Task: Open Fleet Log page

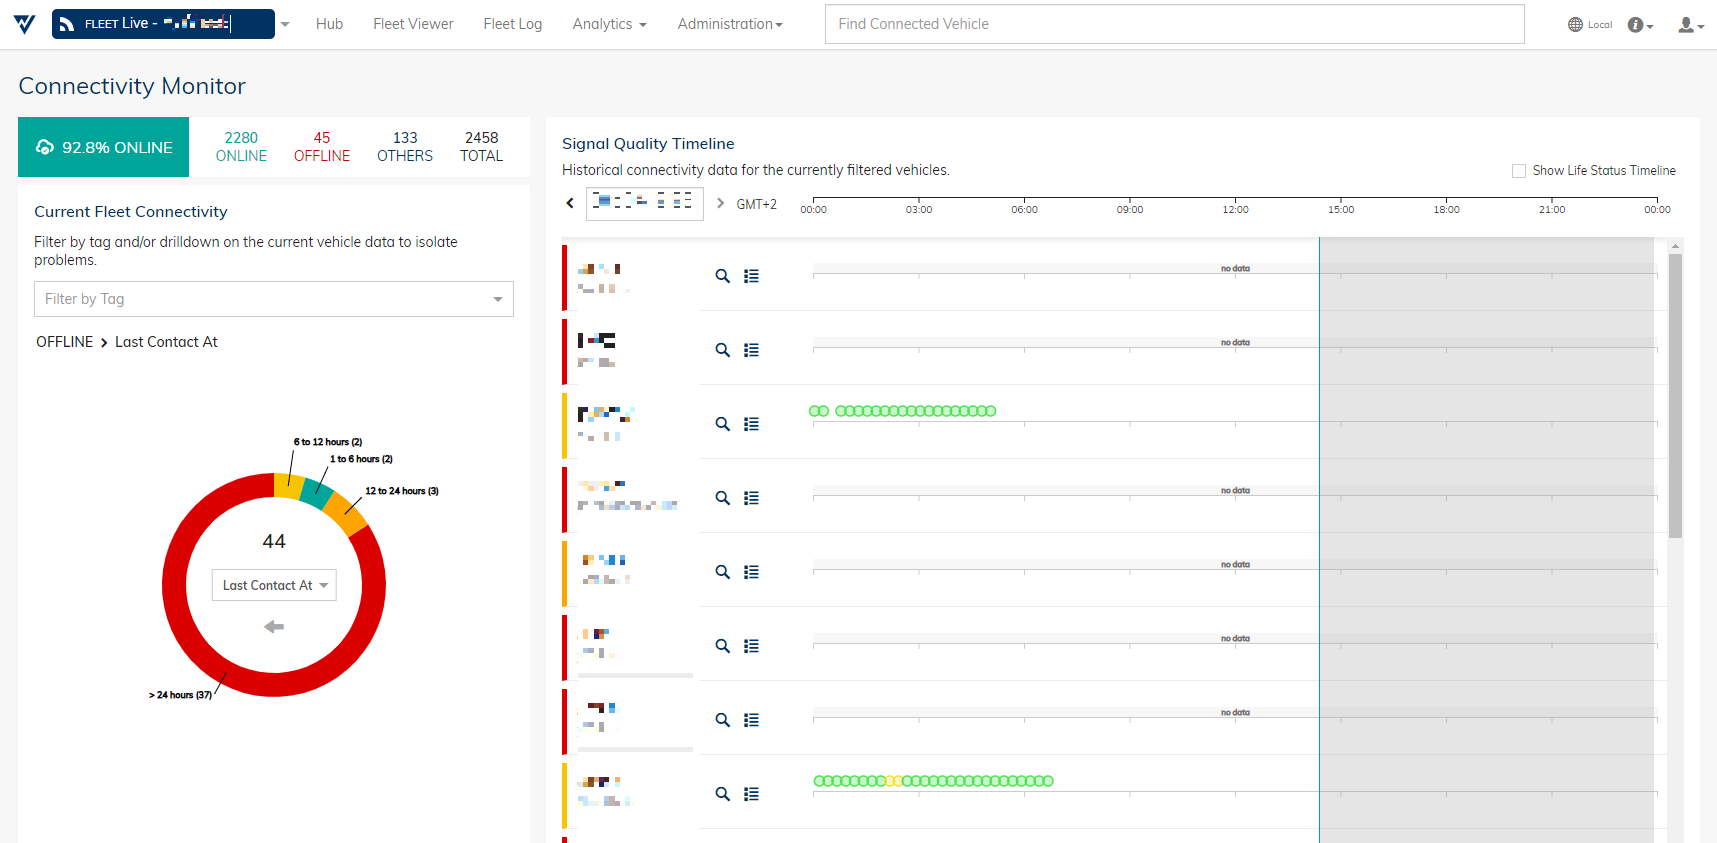Action: [512, 24]
